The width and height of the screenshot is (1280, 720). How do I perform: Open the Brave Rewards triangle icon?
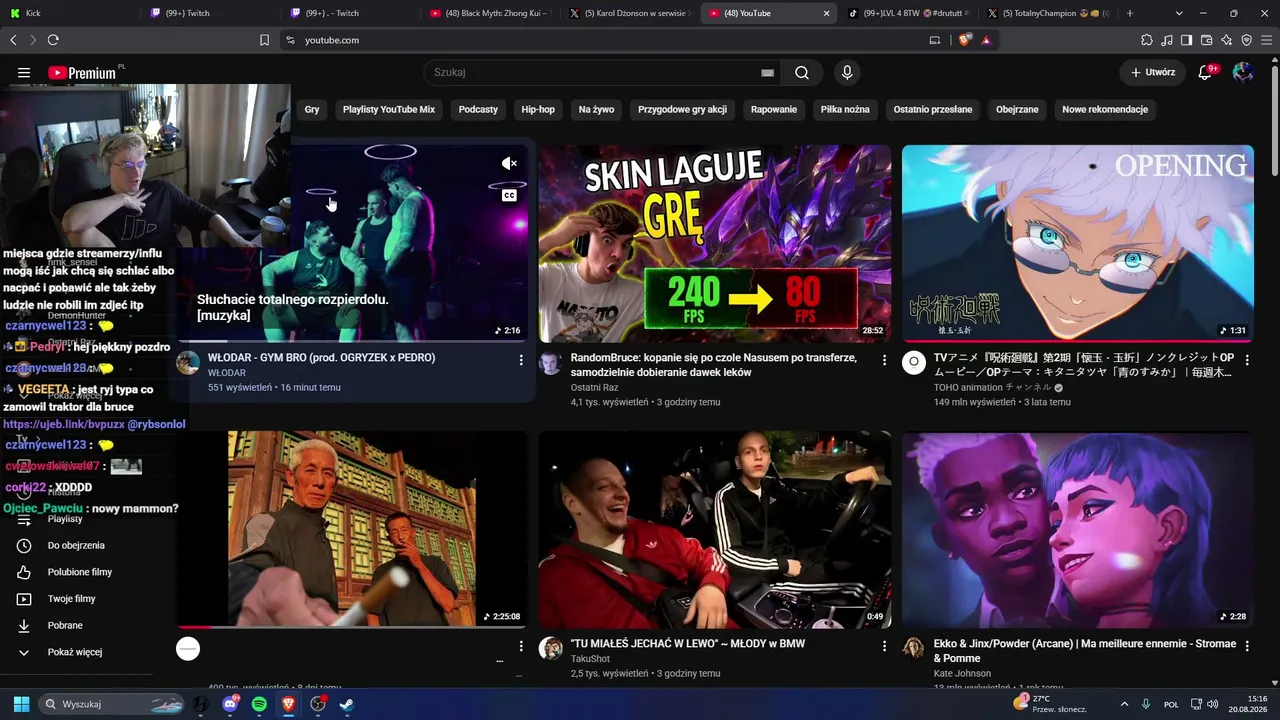point(986,40)
